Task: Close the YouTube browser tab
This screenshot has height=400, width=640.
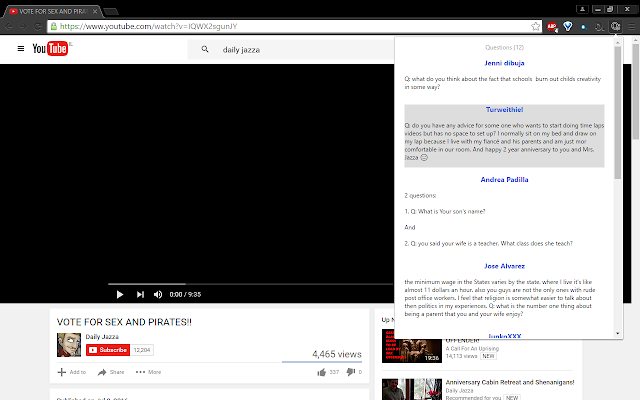Action: point(95,11)
